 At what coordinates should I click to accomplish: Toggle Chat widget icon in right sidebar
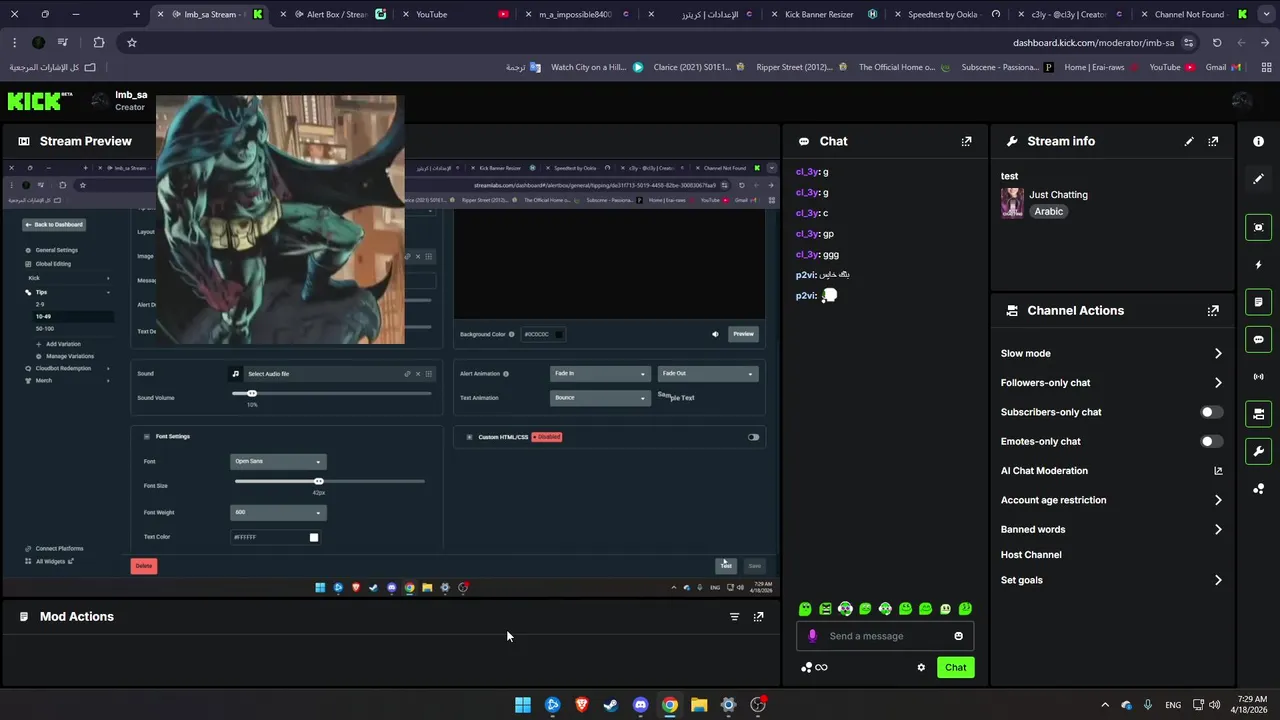[1258, 339]
